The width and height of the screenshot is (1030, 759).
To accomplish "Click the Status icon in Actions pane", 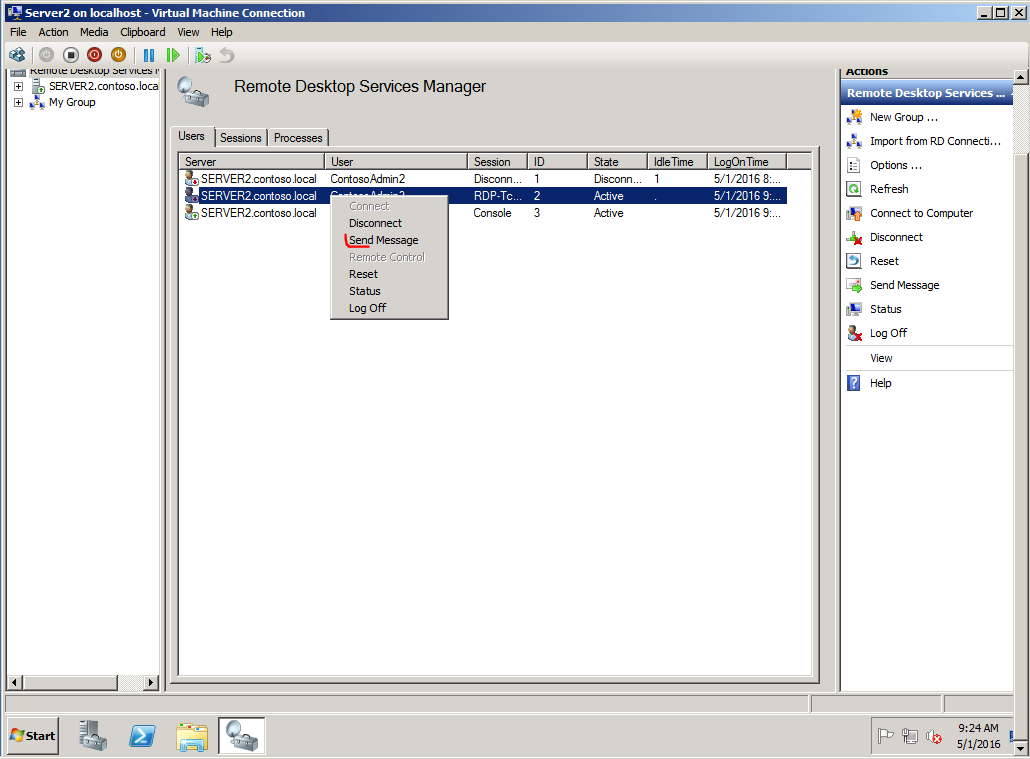I will 854,309.
